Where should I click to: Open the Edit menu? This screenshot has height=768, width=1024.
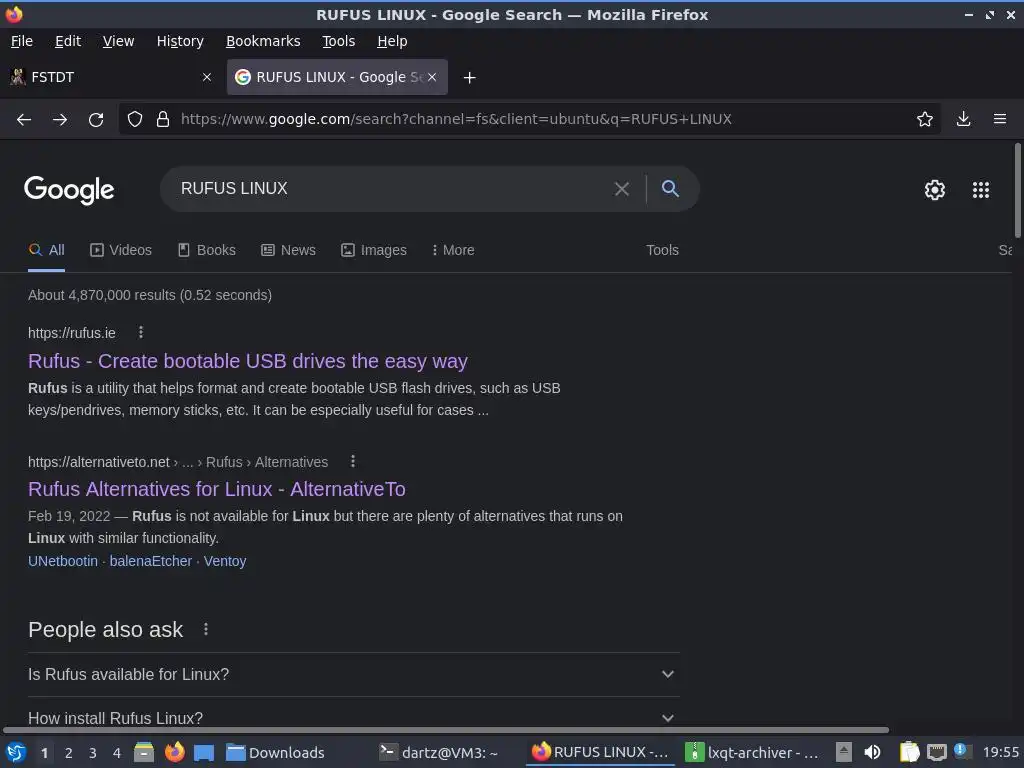tap(68, 41)
